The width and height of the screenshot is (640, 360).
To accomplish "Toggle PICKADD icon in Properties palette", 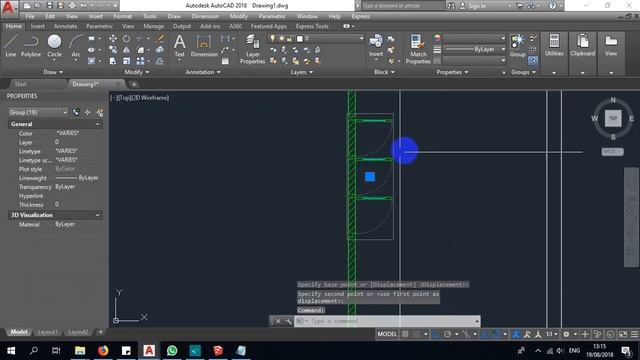I will (76, 112).
